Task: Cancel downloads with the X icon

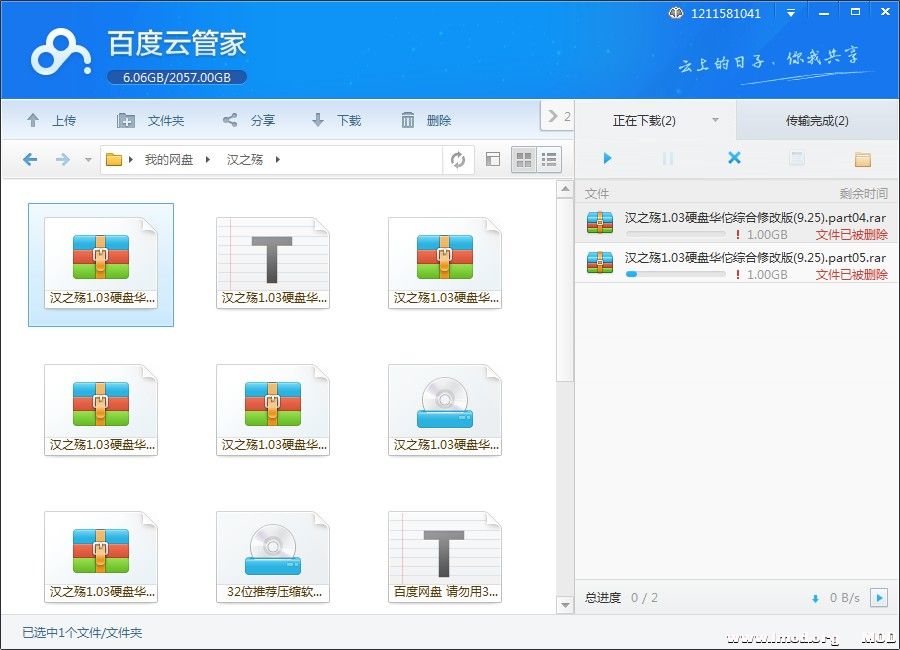Action: click(734, 159)
